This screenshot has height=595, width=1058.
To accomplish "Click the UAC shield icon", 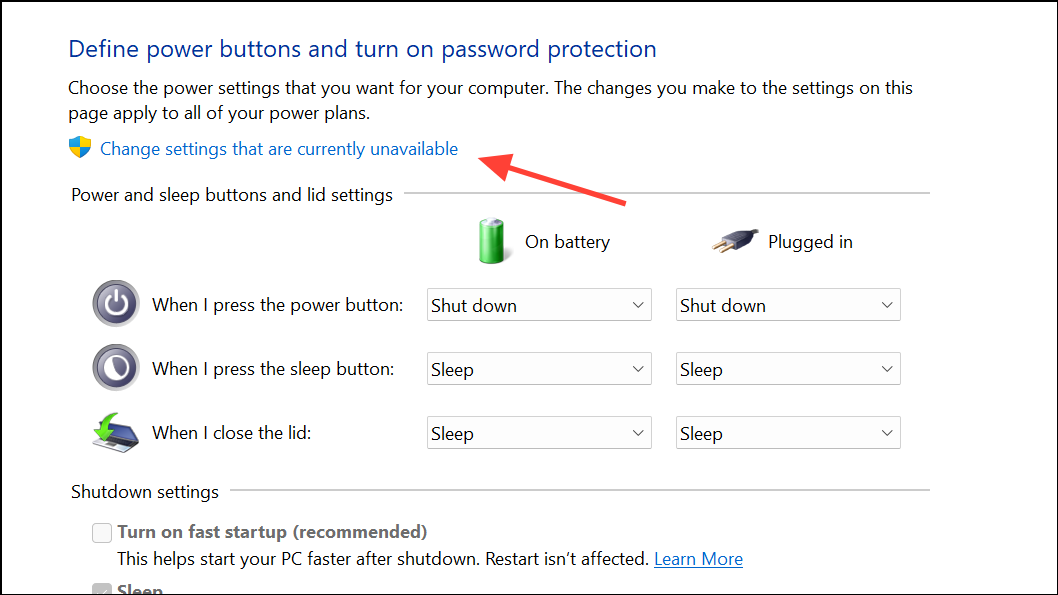I will click(x=79, y=147).
